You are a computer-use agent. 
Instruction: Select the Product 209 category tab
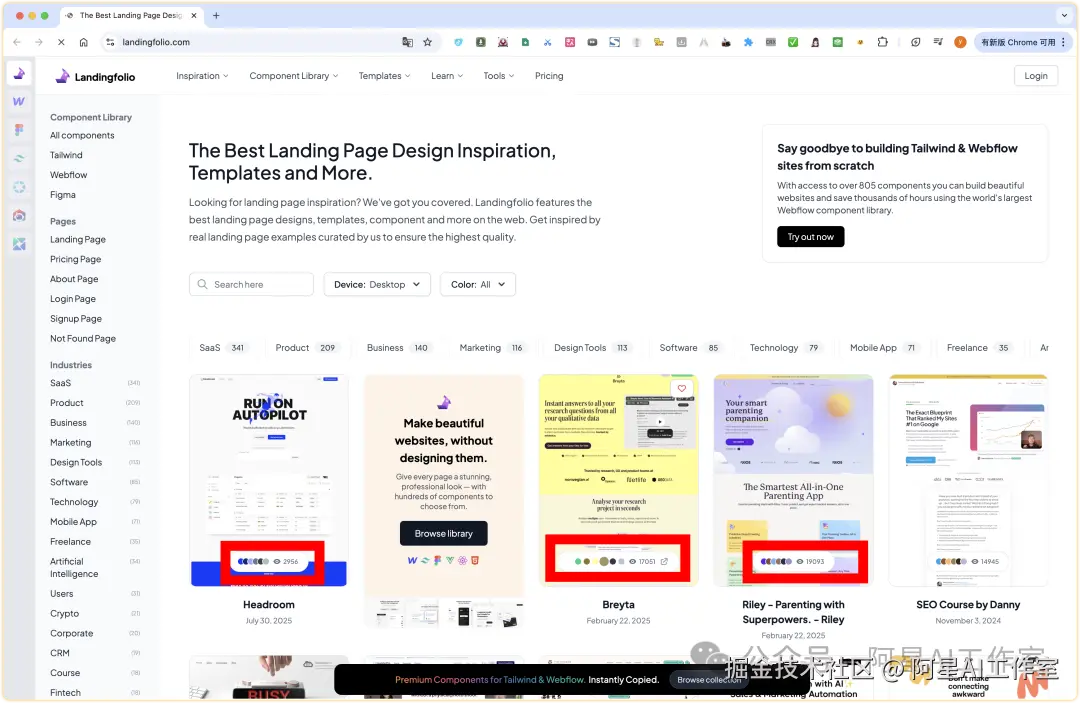point(305,348)
